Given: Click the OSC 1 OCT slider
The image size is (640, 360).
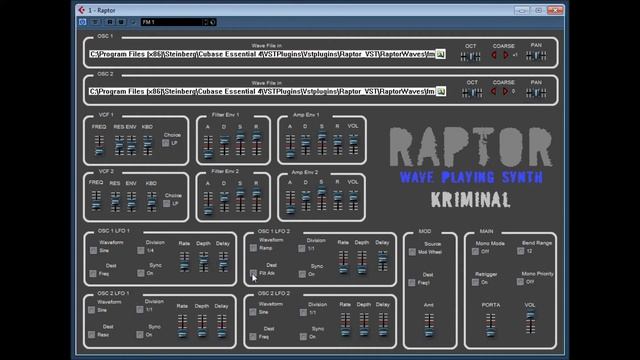Looking at the screenshot, I should coord(471,56).
